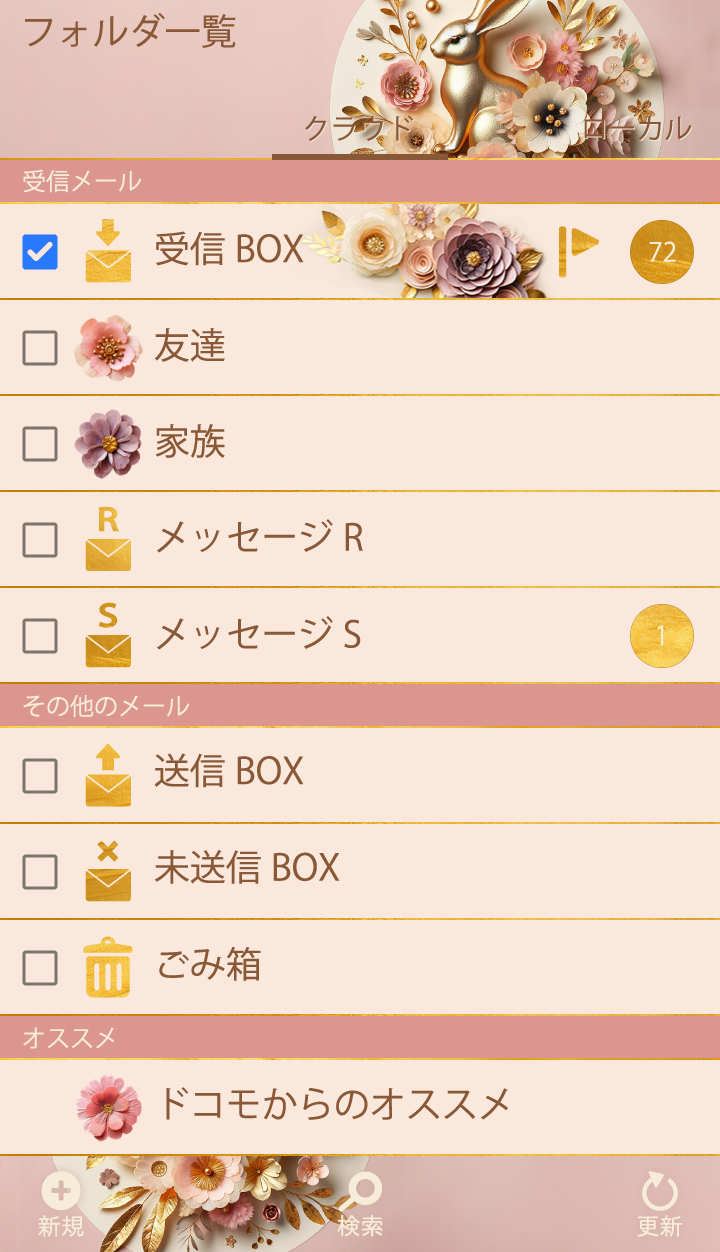
Task: Tap the メッセージS envelope icon
Action: (108, 635)
